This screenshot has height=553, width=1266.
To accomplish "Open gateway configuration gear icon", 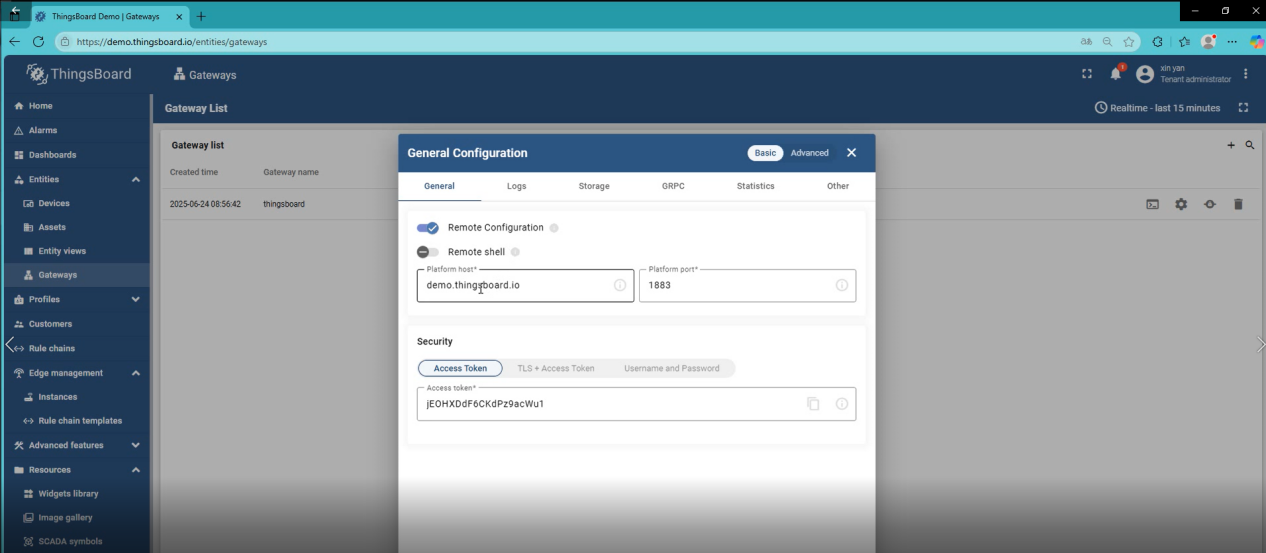I will coord(1181,204).
